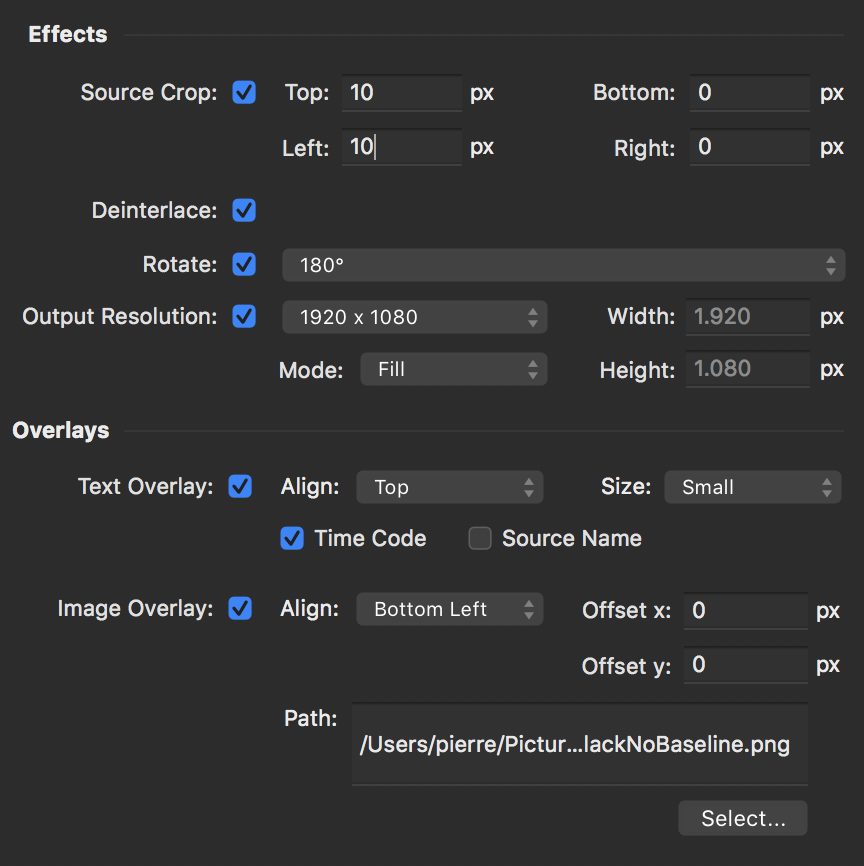This screenshot has width=864, height=866.
Task: Turn off the Text Overlay checkbox
Action: point(240,487)
